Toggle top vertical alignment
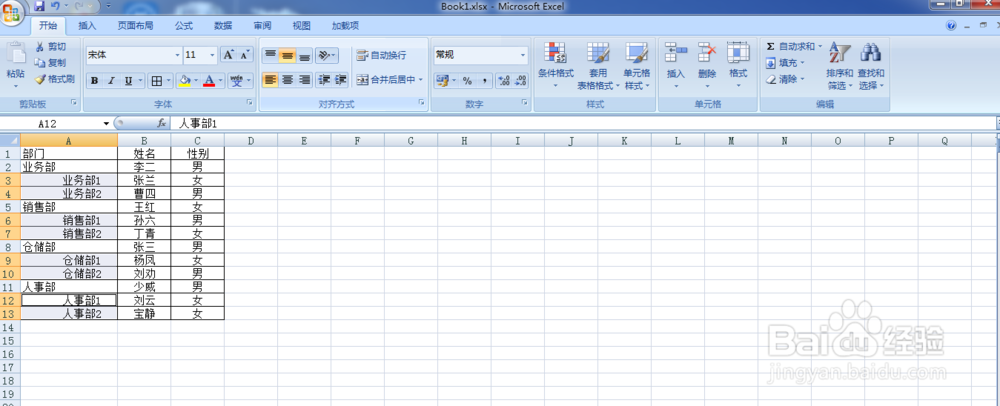1000x406 pixels. (x=270, y=55)
